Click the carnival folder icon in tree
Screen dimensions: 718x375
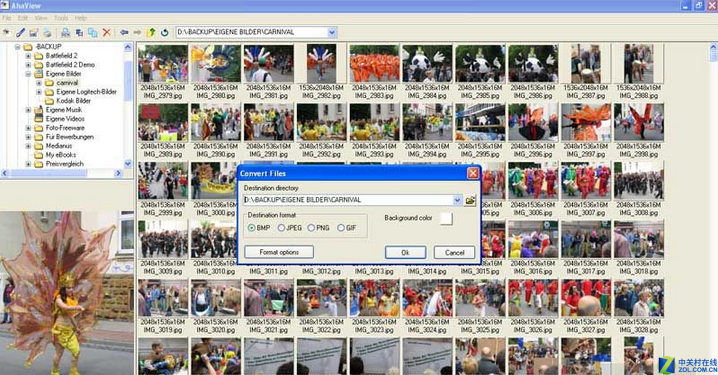coord(49,83)
